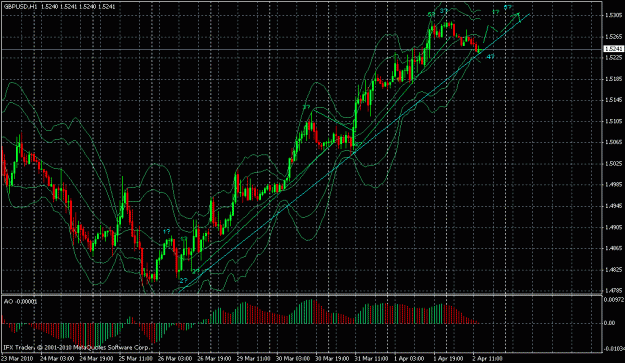
Task: Click the 23 Mar 2010 date label
Action: (18, 358)
